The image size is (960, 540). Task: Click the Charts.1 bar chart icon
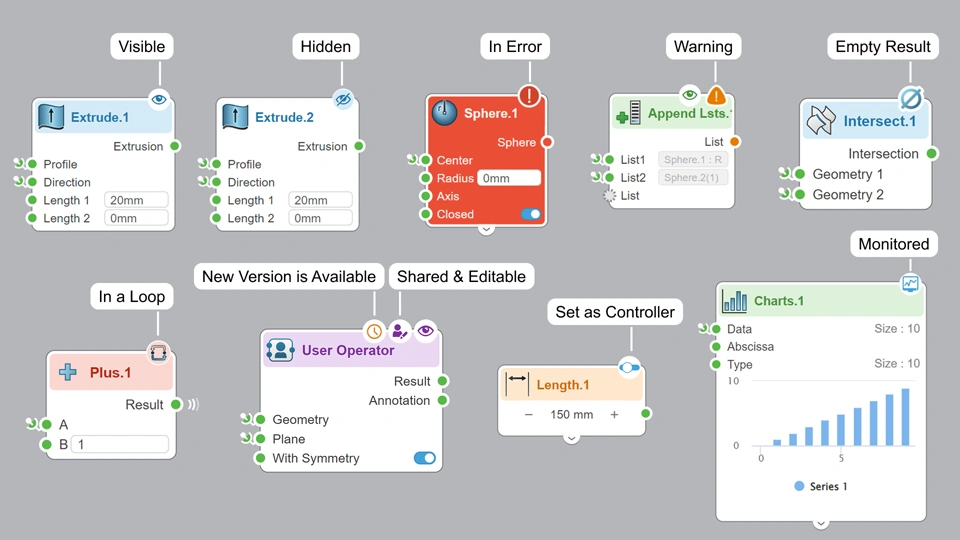(x=735, y=301)
